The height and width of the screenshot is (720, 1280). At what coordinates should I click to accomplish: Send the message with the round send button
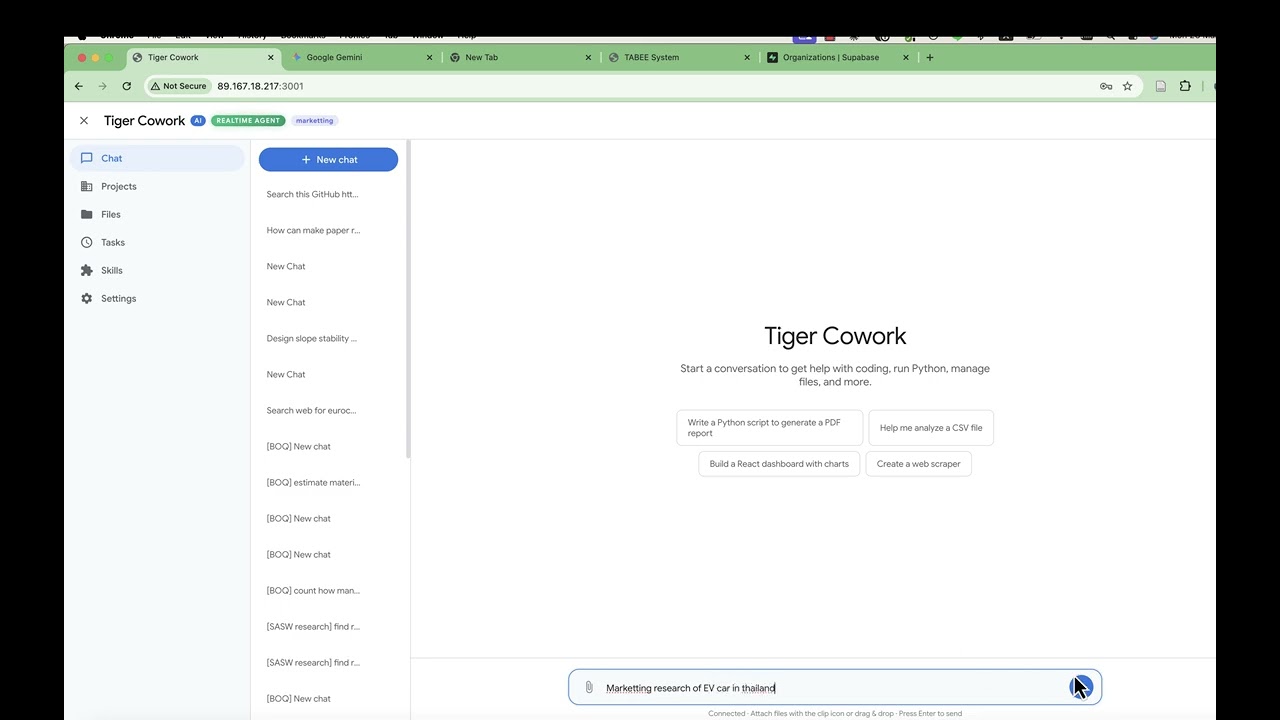pos(1081,687)
